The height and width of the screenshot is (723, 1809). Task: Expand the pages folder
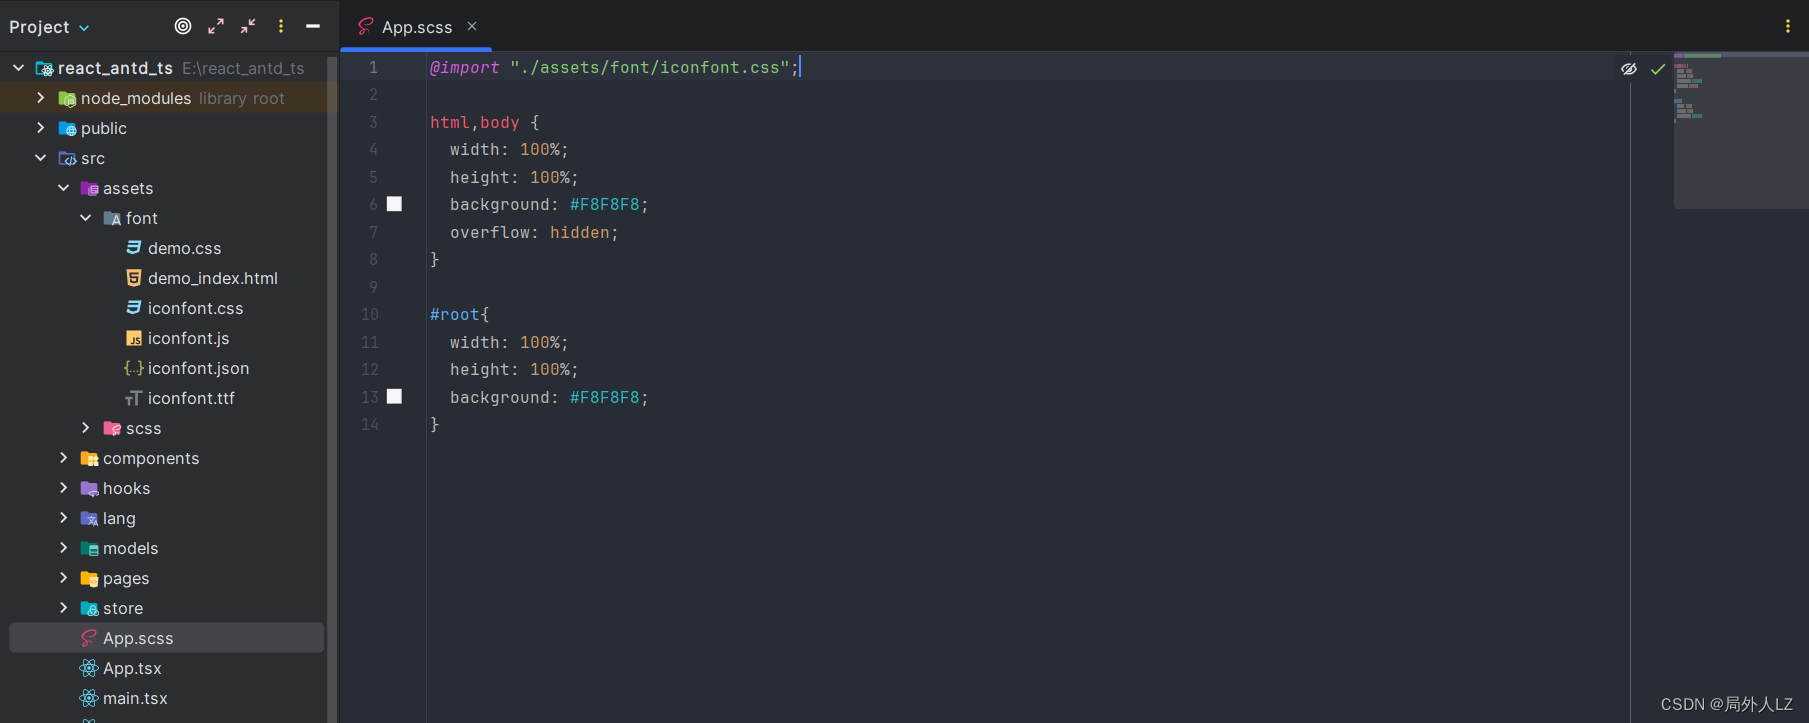coord(64,578)
